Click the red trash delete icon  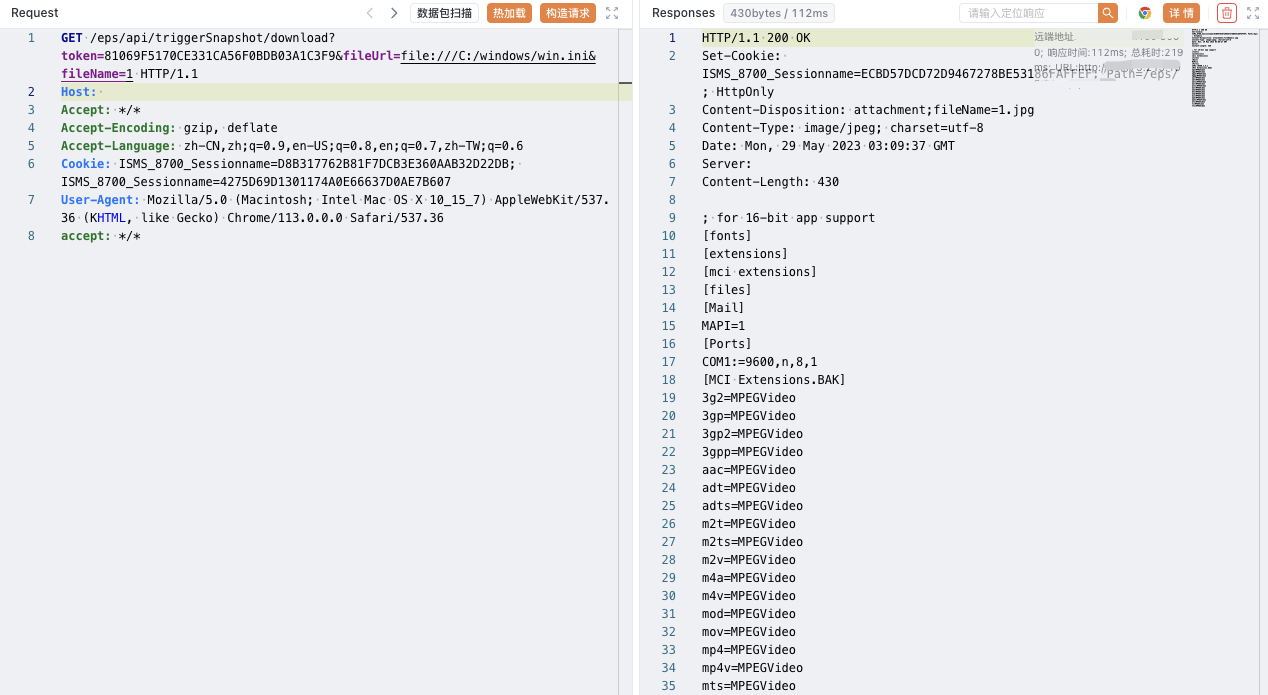[1227, 13]
